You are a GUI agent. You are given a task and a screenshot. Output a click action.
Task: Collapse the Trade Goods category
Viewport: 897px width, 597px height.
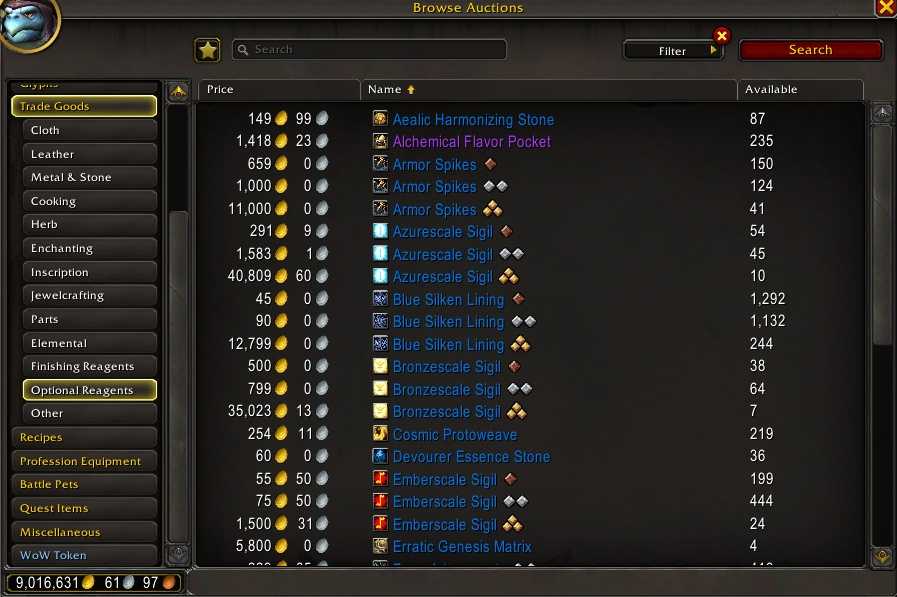pyautogui.click(x=84, y=106)
